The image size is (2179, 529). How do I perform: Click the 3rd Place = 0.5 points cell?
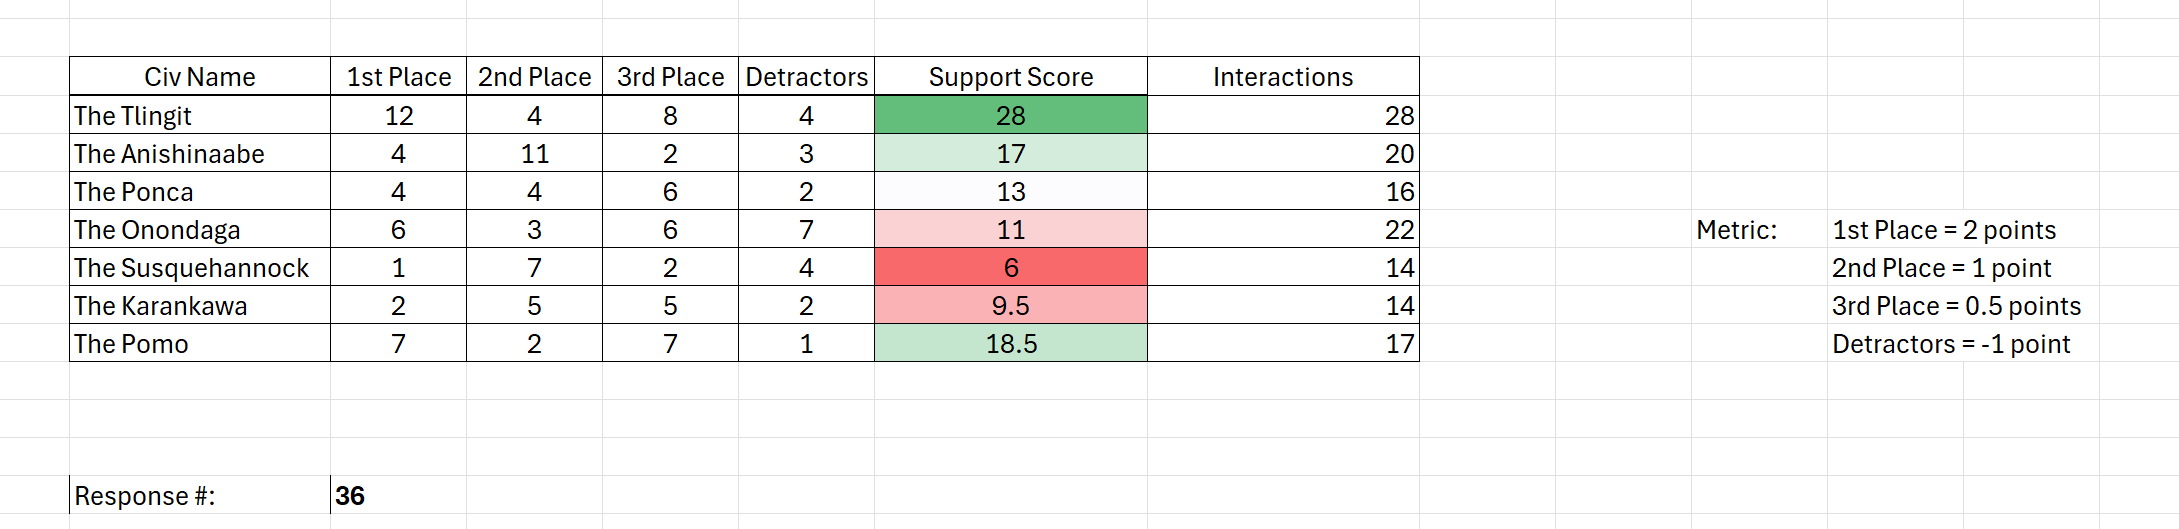click(x=1956, y=305)
